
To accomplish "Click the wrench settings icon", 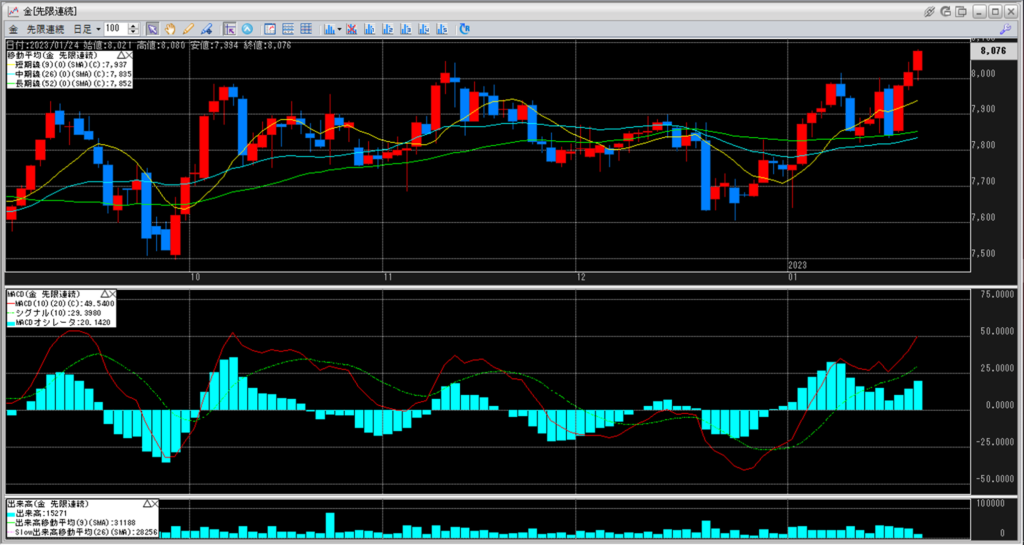I will (1005, 29).
